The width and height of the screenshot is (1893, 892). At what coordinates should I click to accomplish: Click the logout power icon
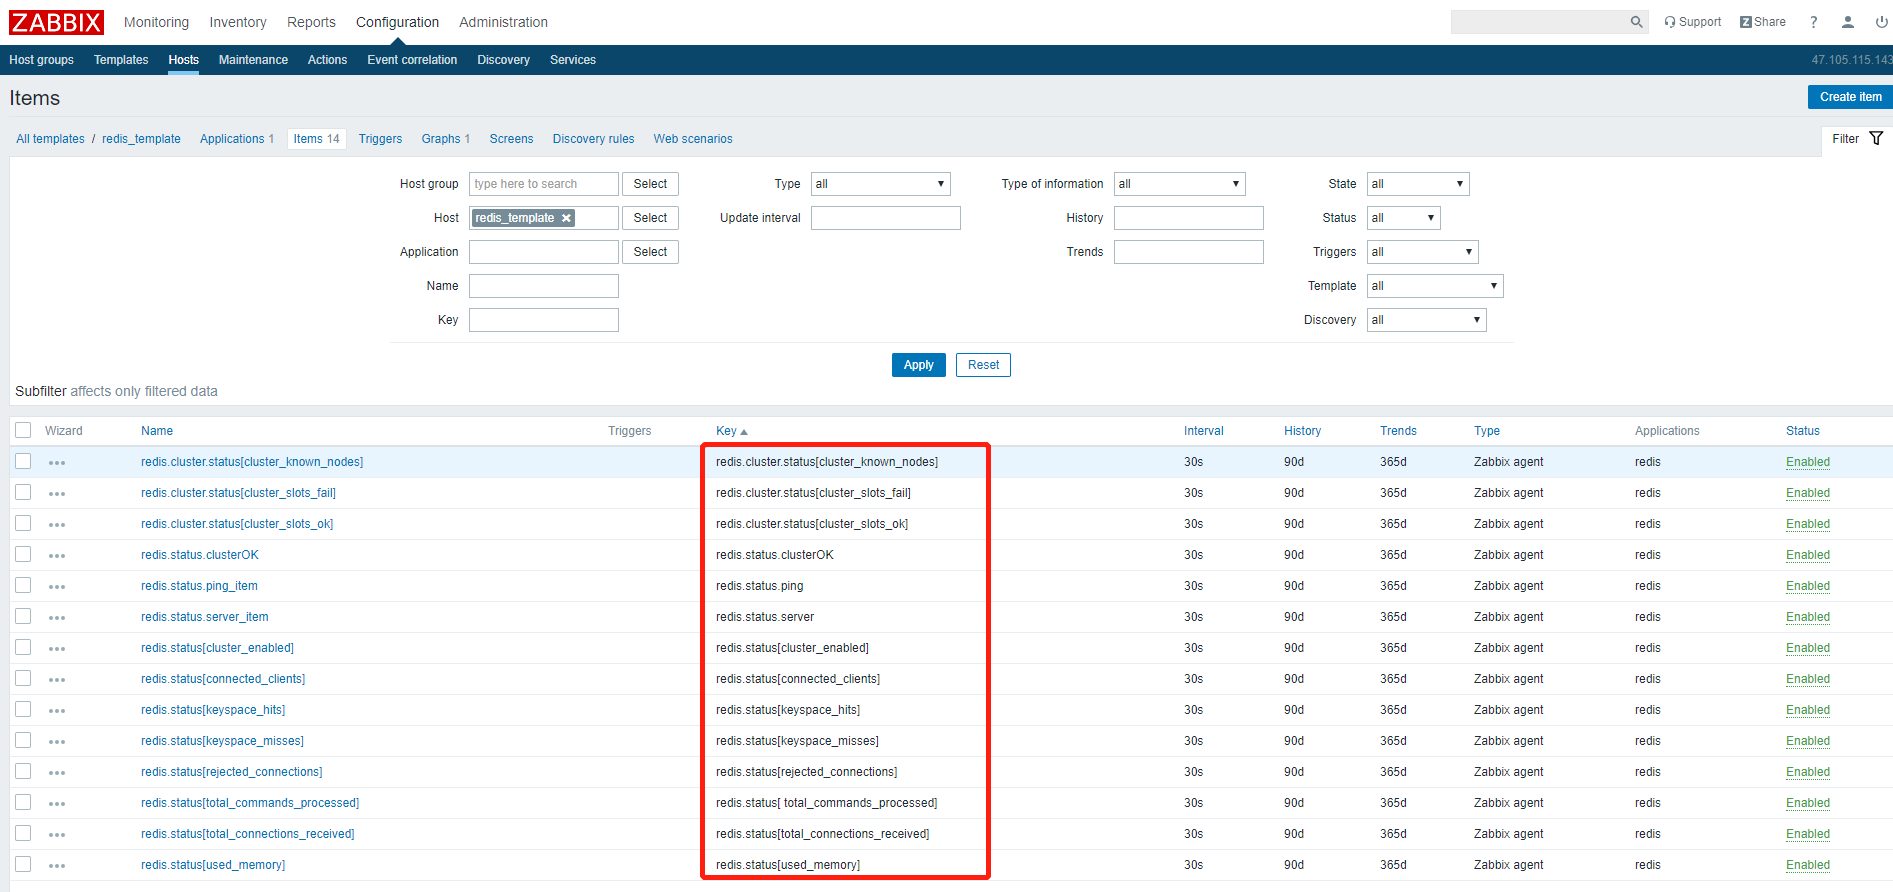(x=1881, y=22)
